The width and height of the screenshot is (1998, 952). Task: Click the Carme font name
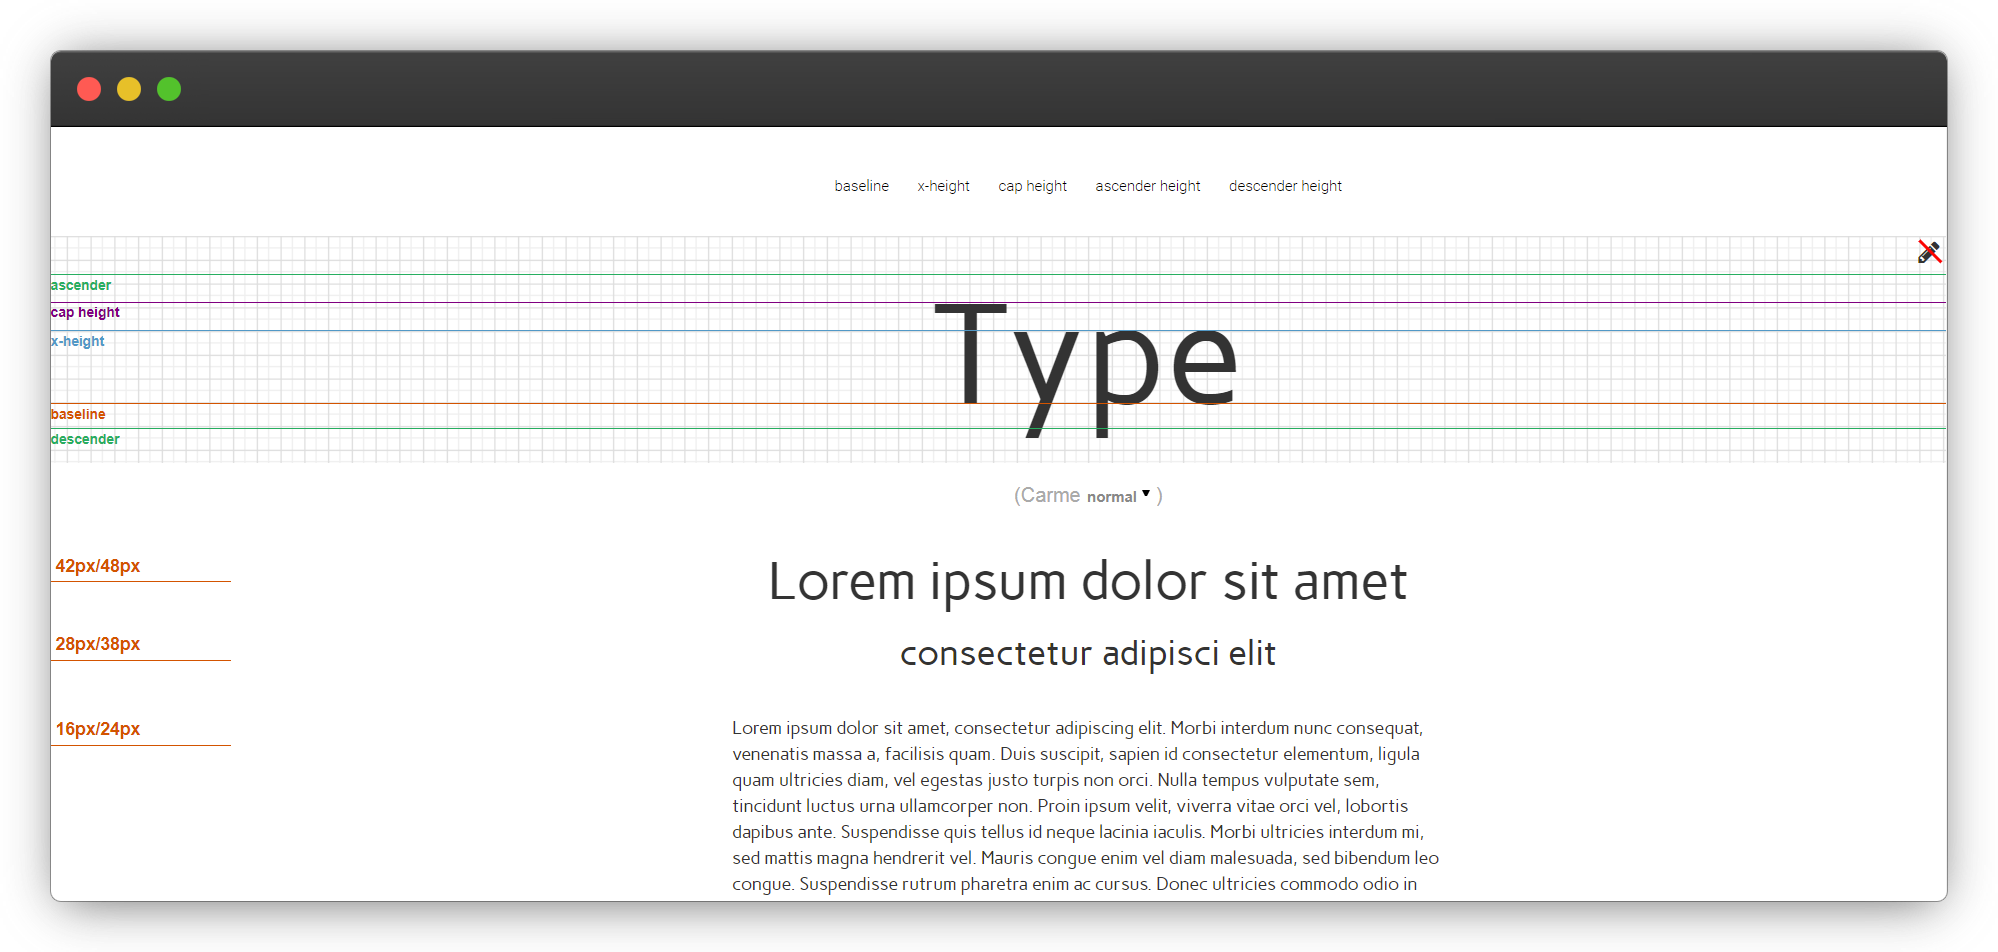pos(1050,495)
